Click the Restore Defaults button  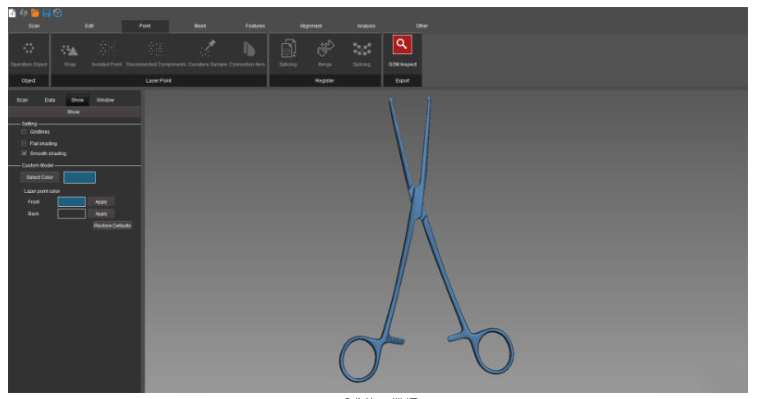coord(112,225)
